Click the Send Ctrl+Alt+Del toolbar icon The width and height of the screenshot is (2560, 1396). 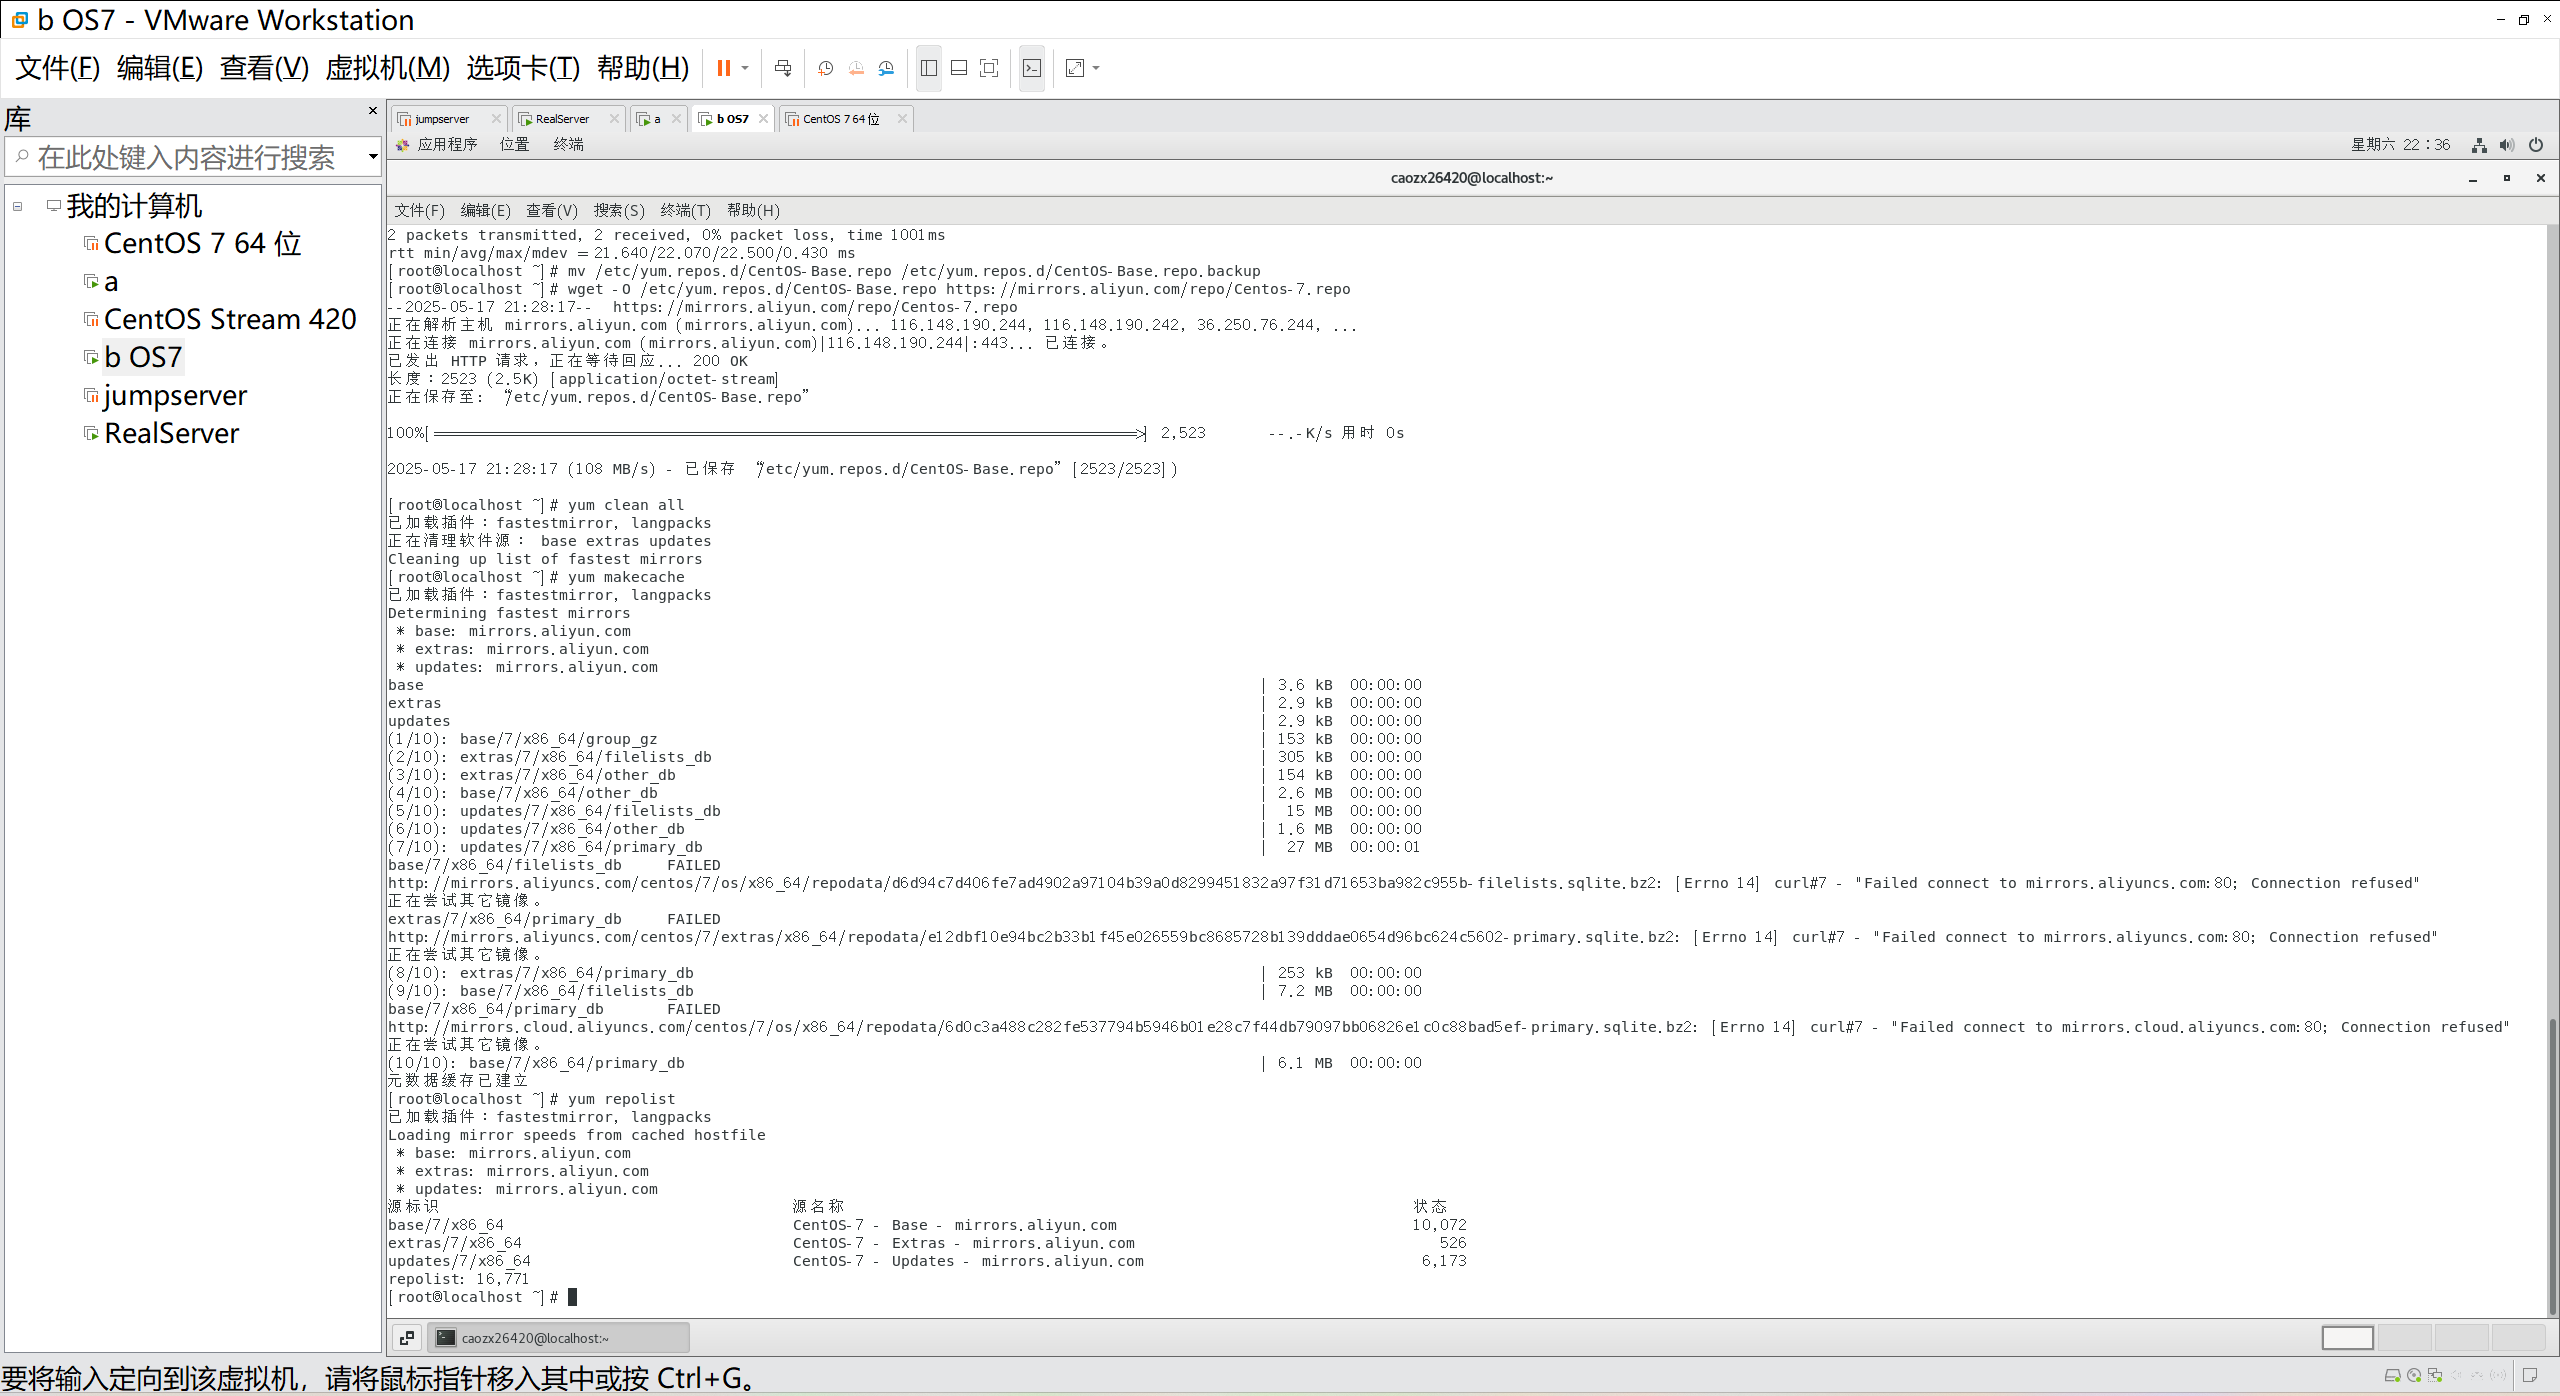[x=783, y=68]
